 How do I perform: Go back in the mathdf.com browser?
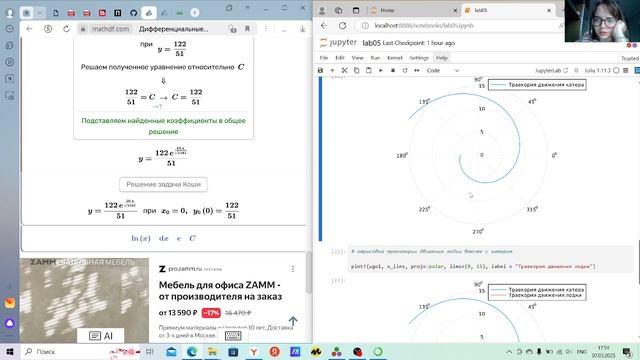pos(29,29)
